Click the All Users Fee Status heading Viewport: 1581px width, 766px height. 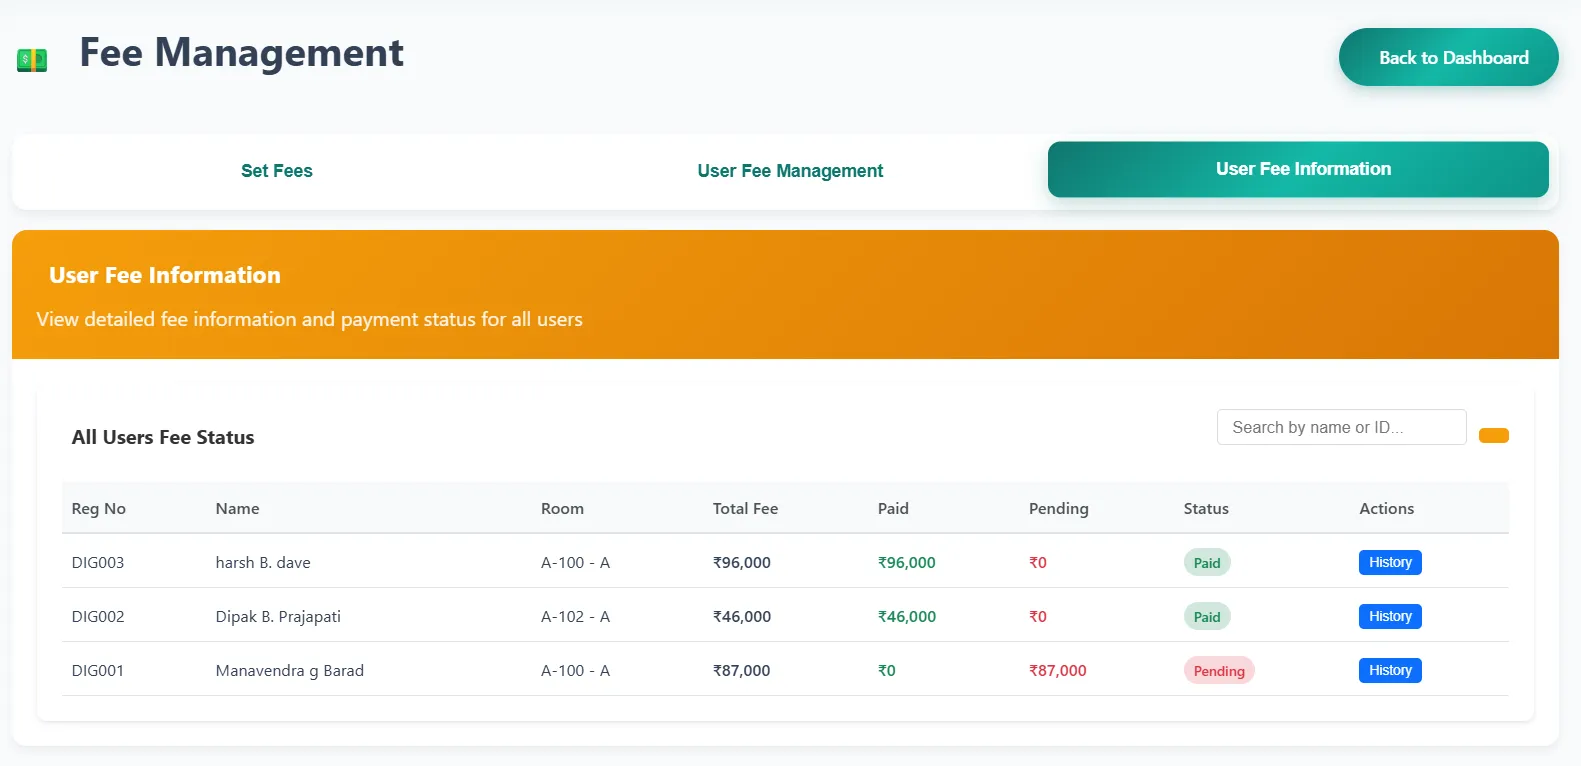click(163, 437)
